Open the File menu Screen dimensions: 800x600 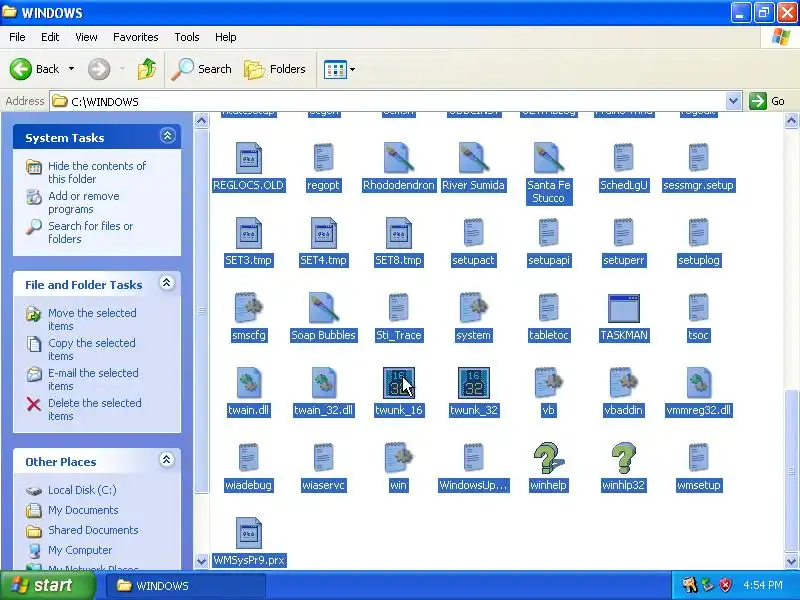point(17,37)
